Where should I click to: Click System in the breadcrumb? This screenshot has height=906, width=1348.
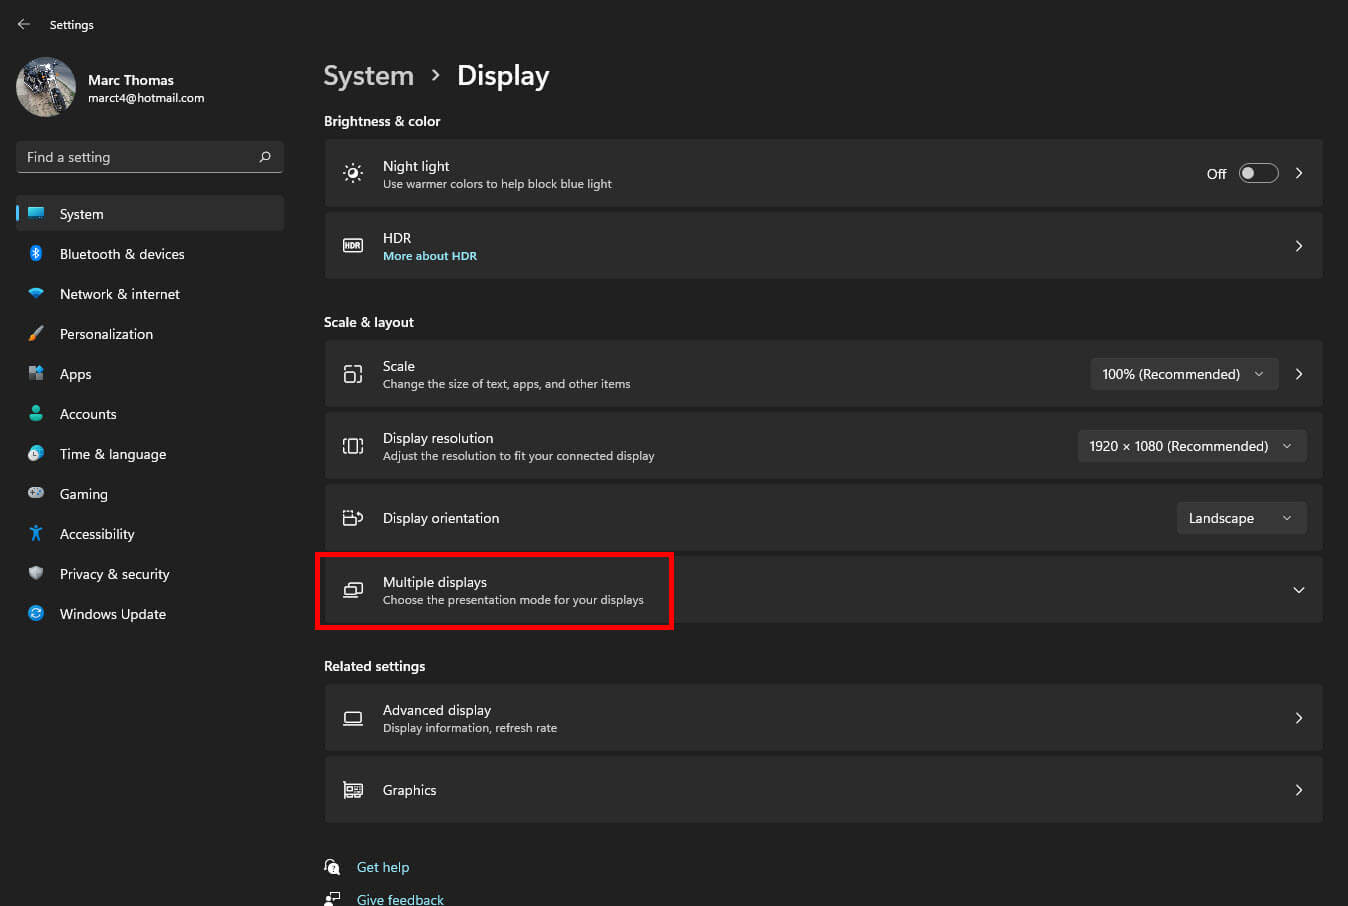coord(368,76)
